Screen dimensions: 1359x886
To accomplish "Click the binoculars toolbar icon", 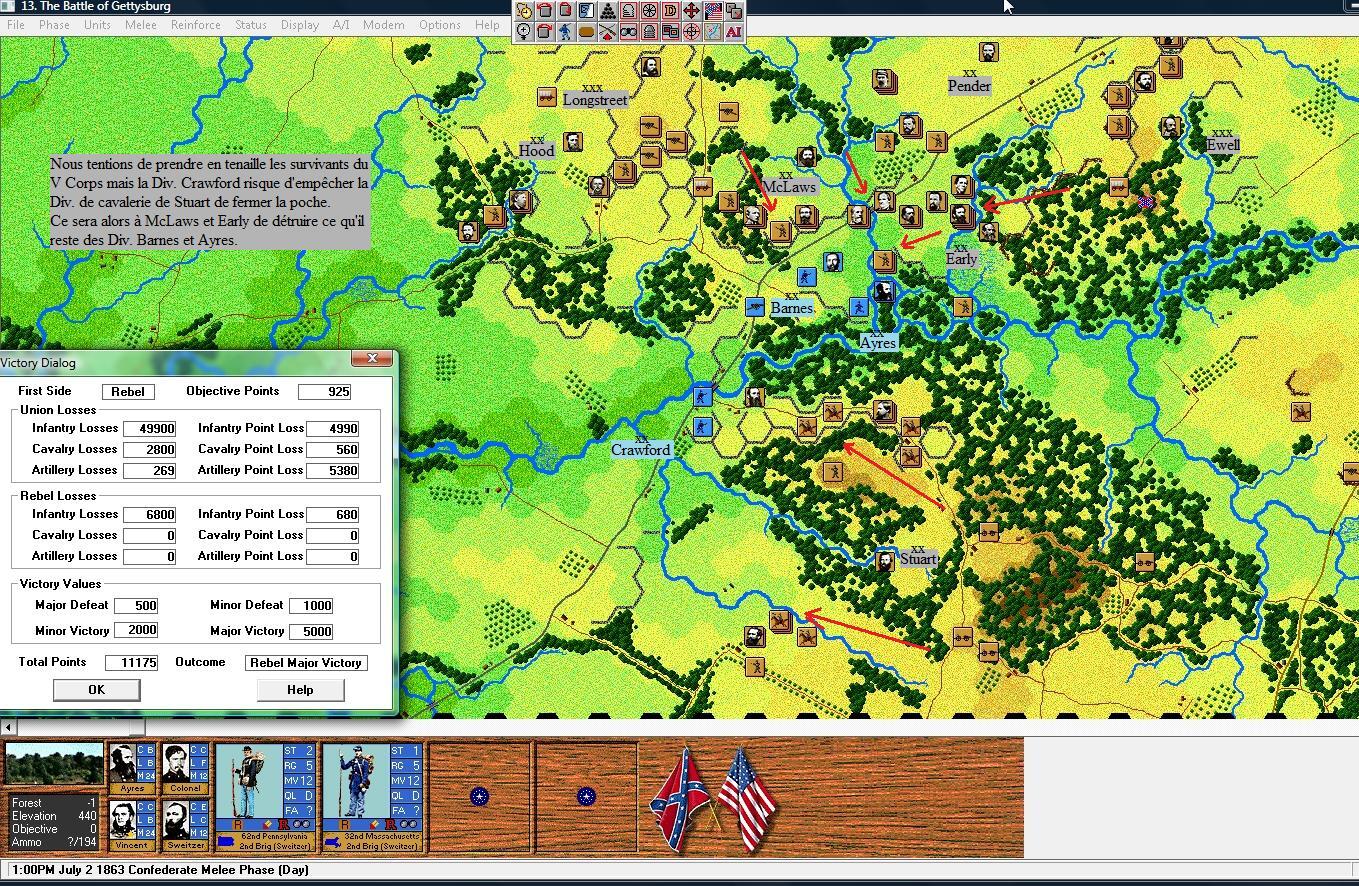I will [628, 32].
